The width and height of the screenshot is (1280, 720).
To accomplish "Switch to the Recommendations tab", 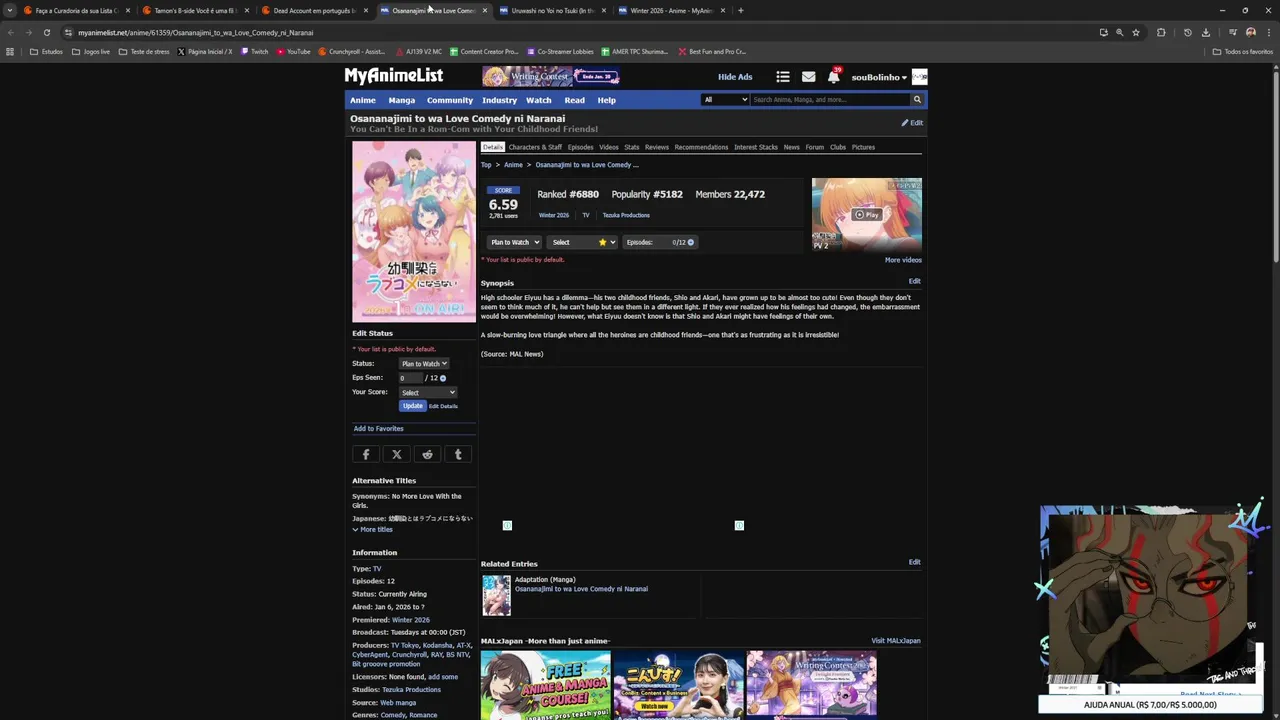I will (x=701, y=147).
